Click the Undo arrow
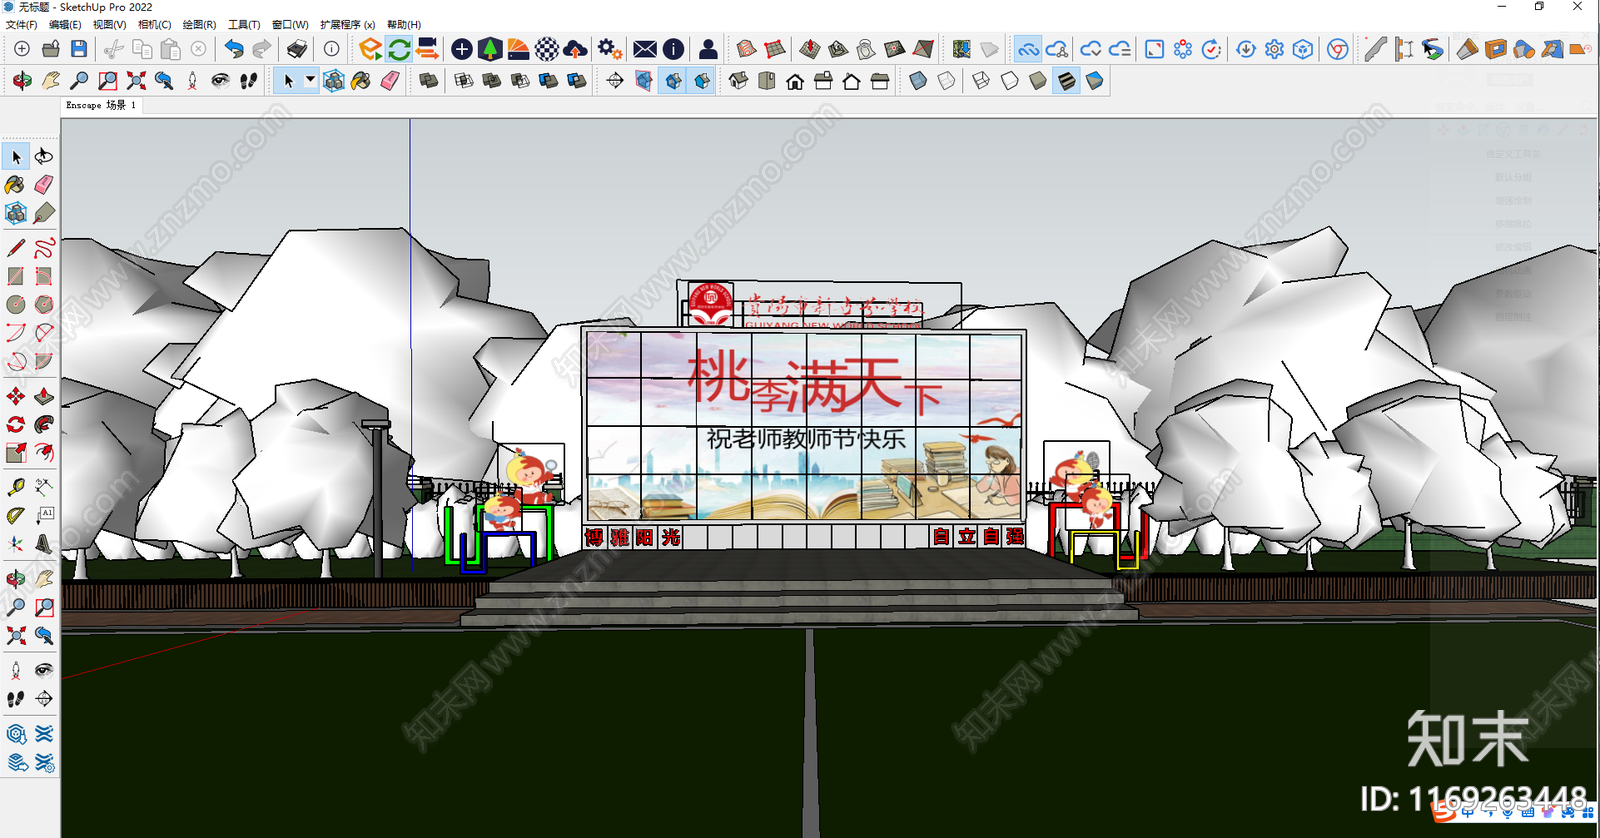 tap(234, 49)
